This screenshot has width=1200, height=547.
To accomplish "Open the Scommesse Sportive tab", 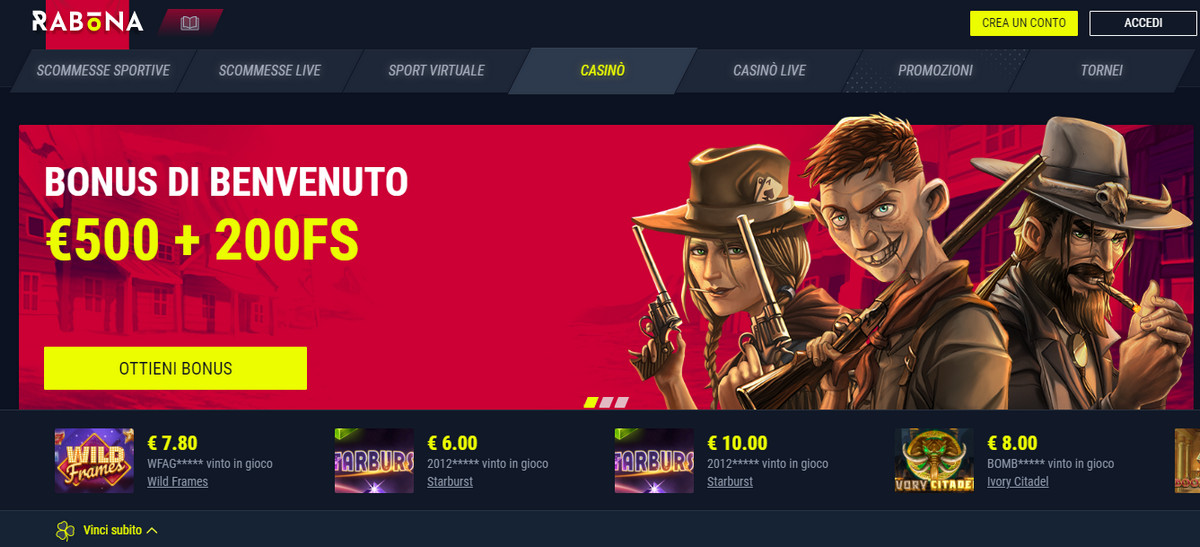I will [x=103, y=71].
